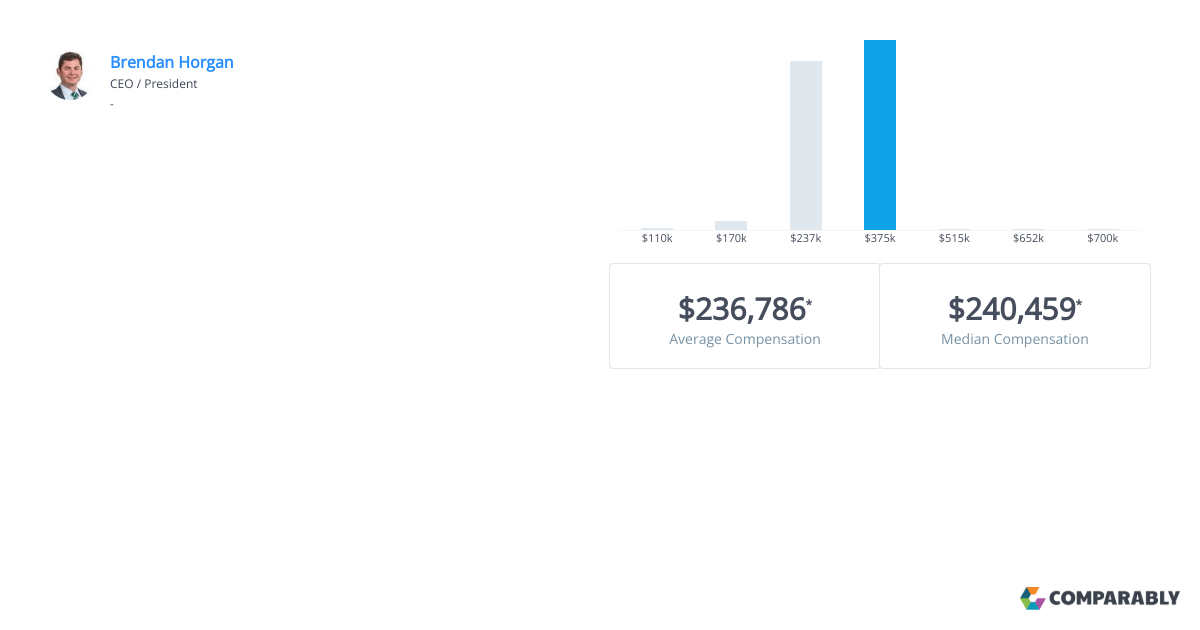This screenshot has height=630, width=1200.
Task: Select the tiny $110k bar
Action: [x=657, y=229]
